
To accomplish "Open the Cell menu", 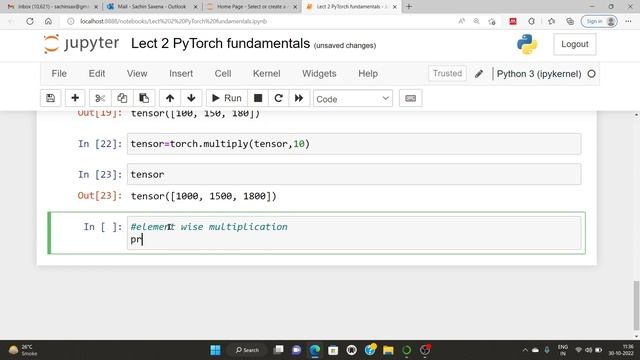I will [x=223, y=74].
